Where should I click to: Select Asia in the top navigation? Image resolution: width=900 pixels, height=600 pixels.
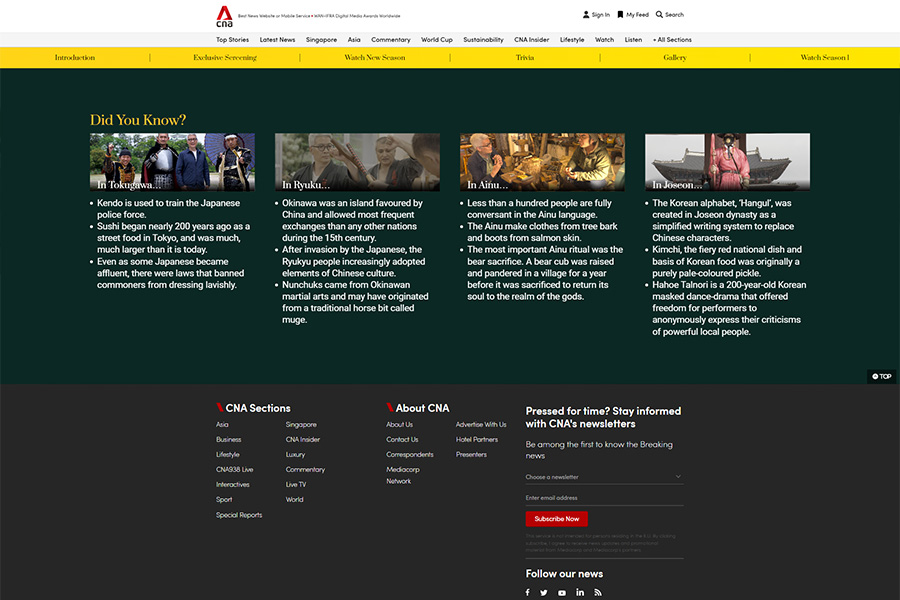(354, 40)
